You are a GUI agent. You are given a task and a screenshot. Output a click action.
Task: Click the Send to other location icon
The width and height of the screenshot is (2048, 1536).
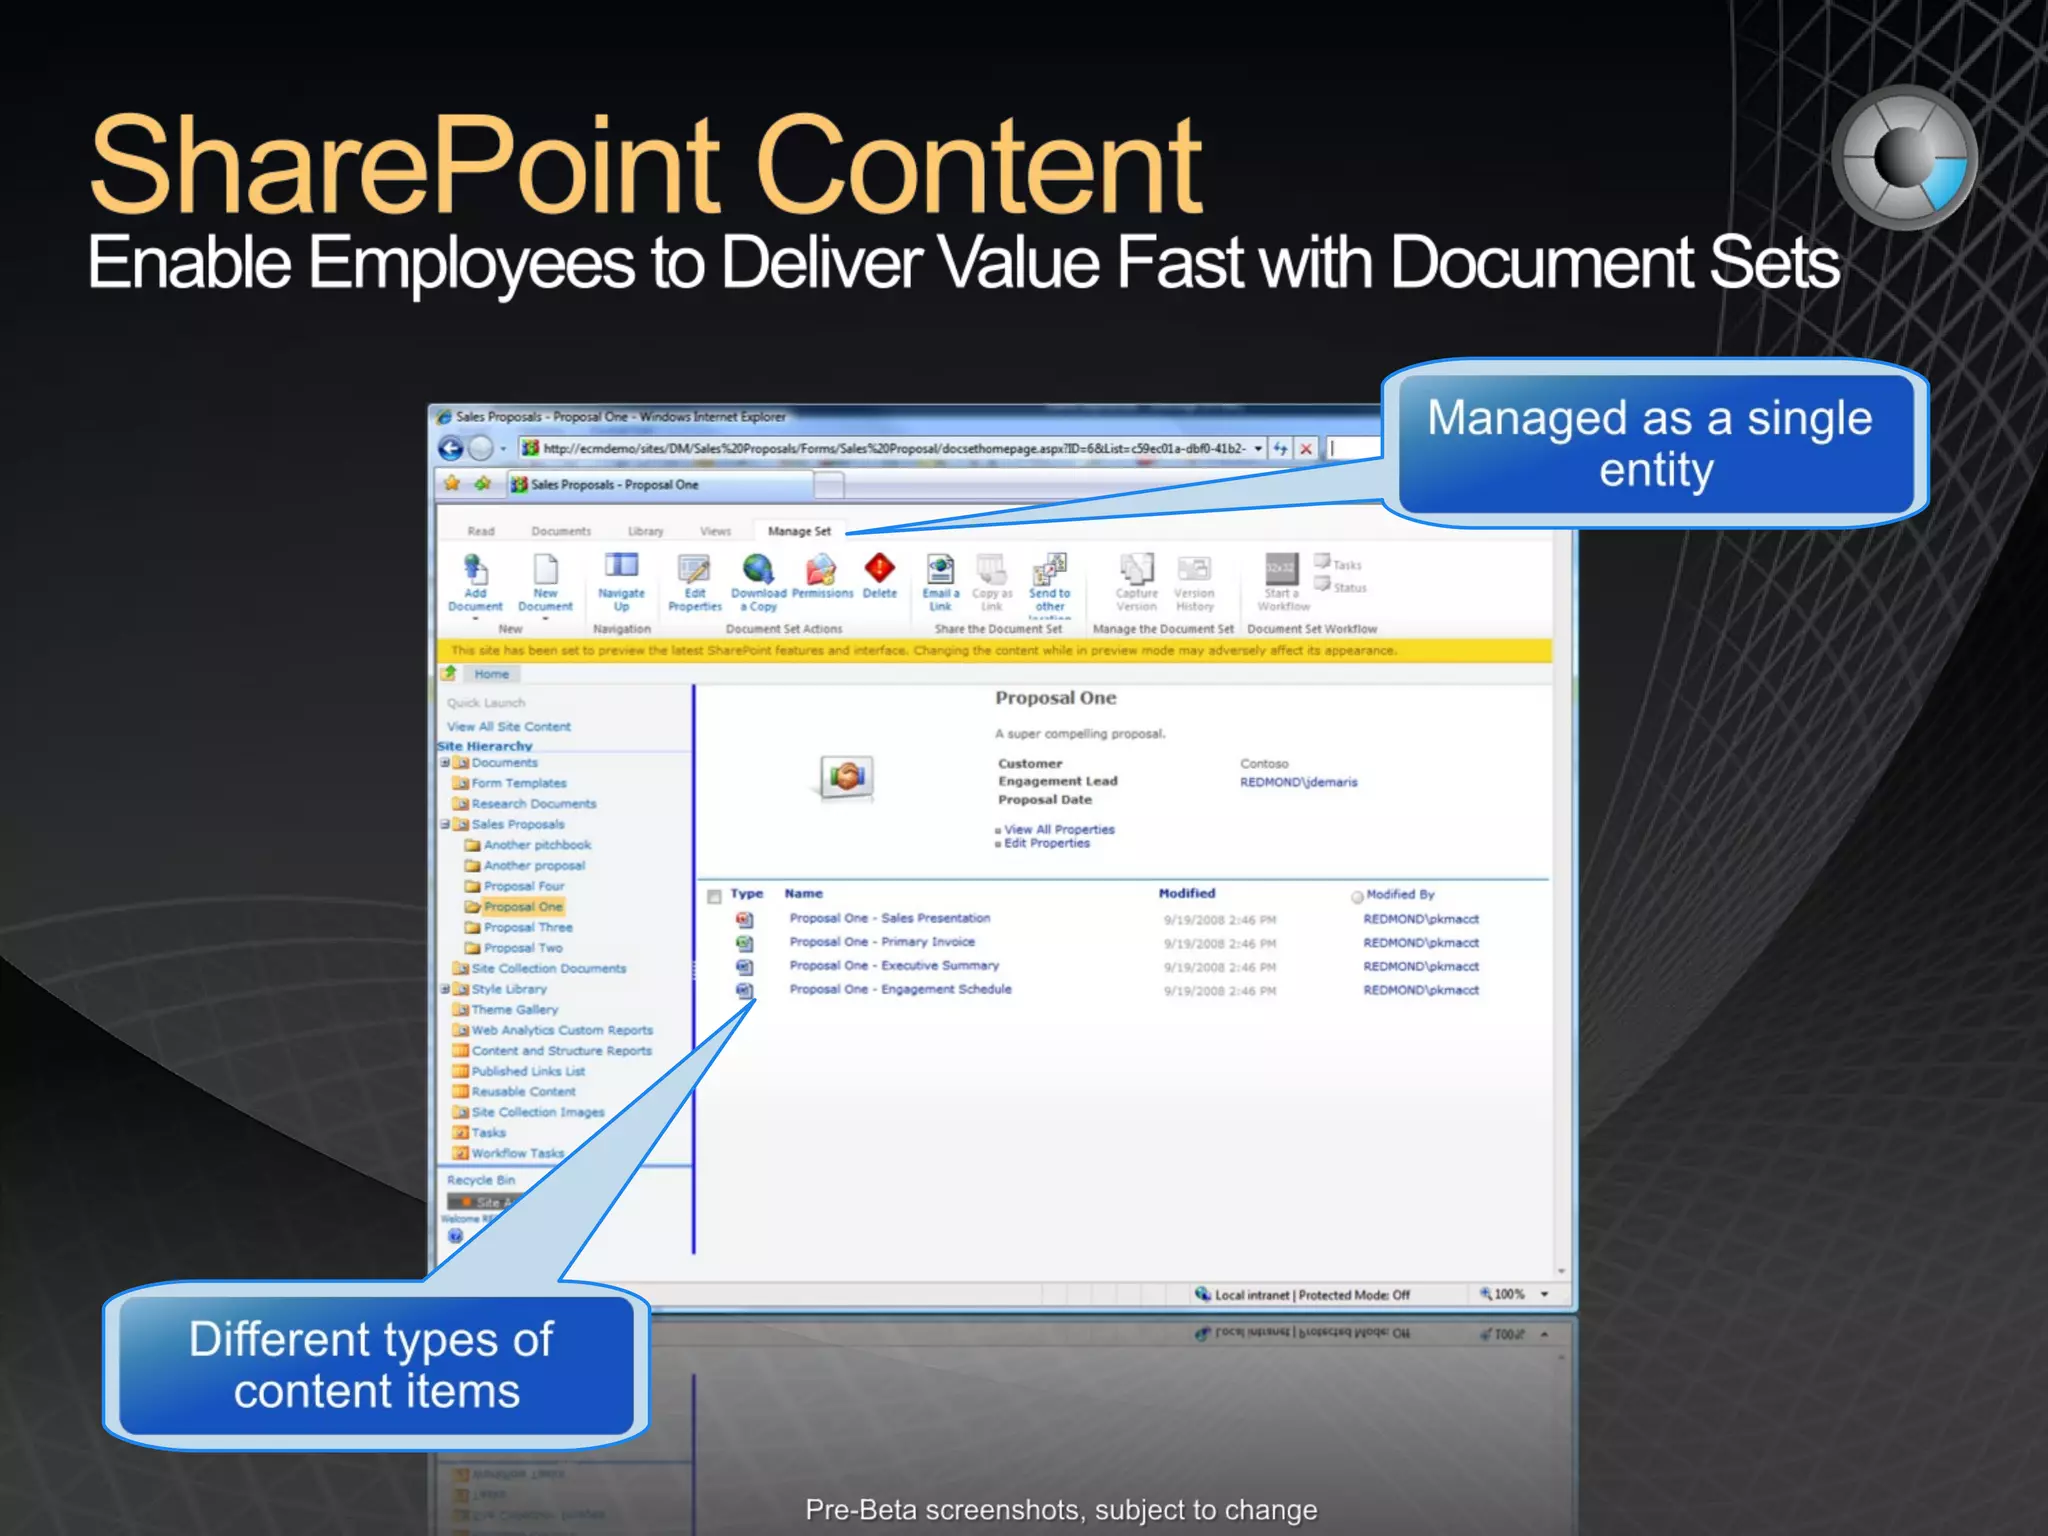tap(1049, 570)
